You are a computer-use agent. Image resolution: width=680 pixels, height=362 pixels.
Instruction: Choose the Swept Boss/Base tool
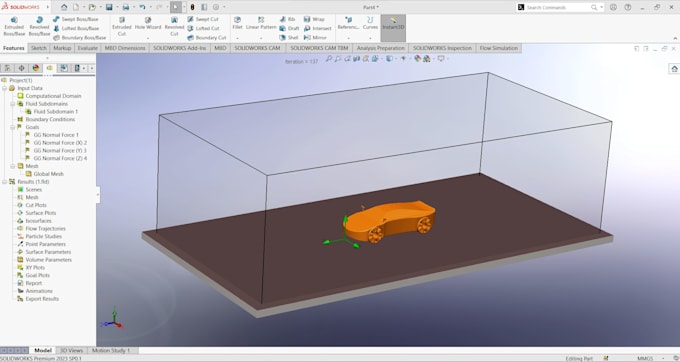click(75, 19)
